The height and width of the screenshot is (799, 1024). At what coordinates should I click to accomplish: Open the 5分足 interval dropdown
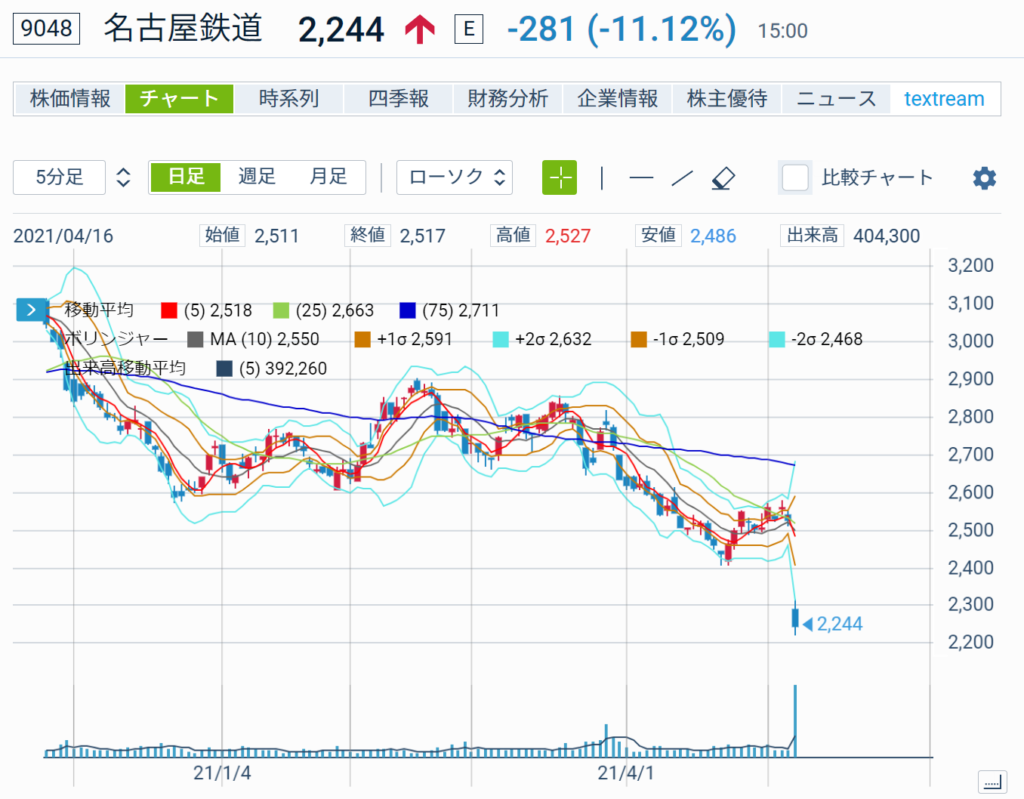(x=58, y=177)
